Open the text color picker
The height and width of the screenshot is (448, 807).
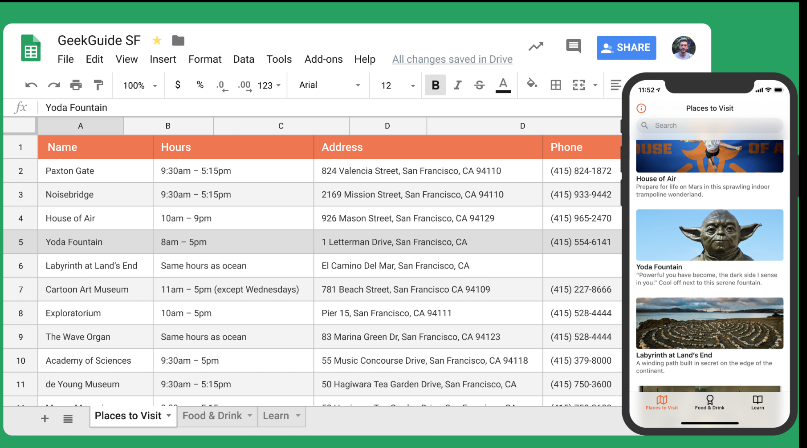click(503, 85)
